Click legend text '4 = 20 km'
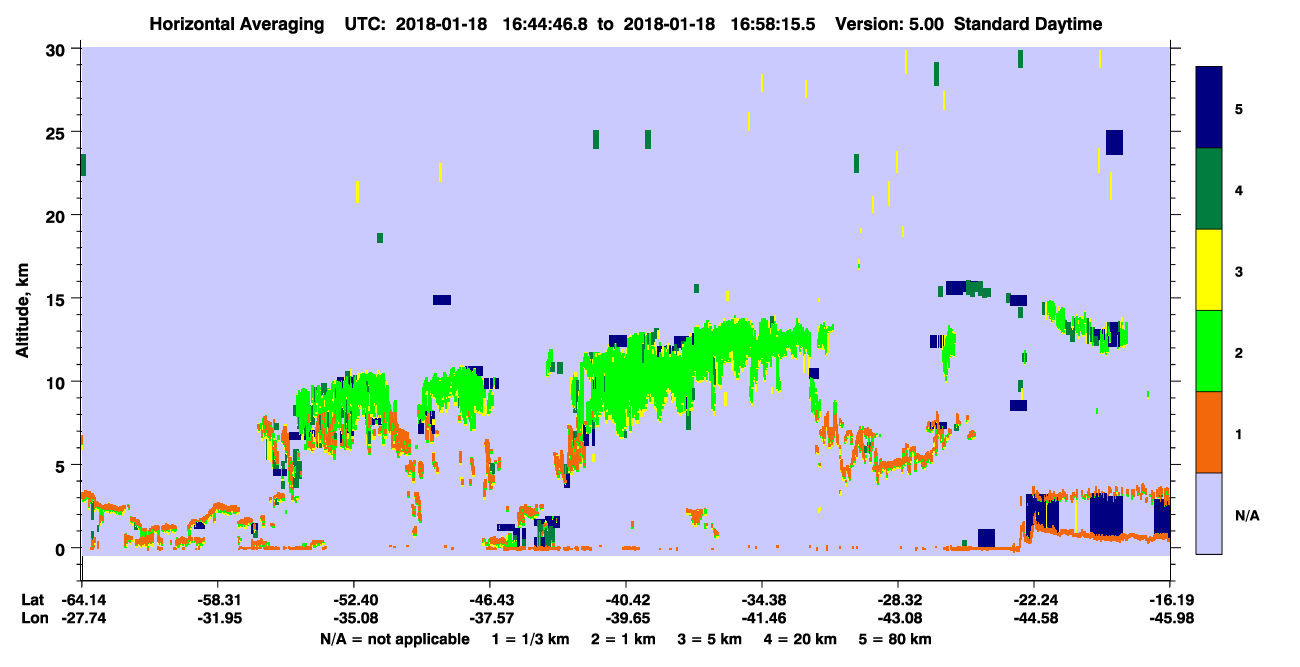The width and height of the screenshot is (1300, 667). (x=803, y=639)
